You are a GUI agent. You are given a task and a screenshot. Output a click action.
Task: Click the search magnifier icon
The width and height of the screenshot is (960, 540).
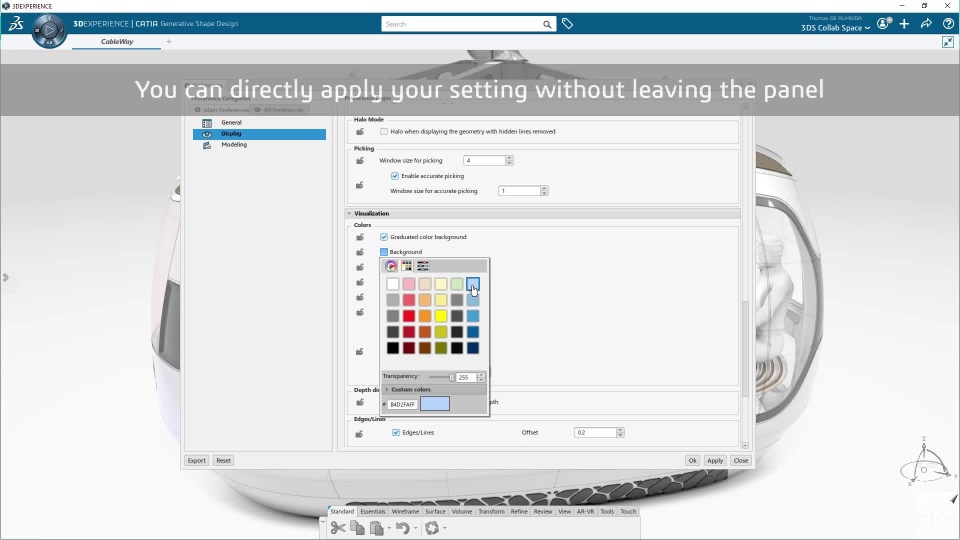pyautogui.click(x=547, y=24)
